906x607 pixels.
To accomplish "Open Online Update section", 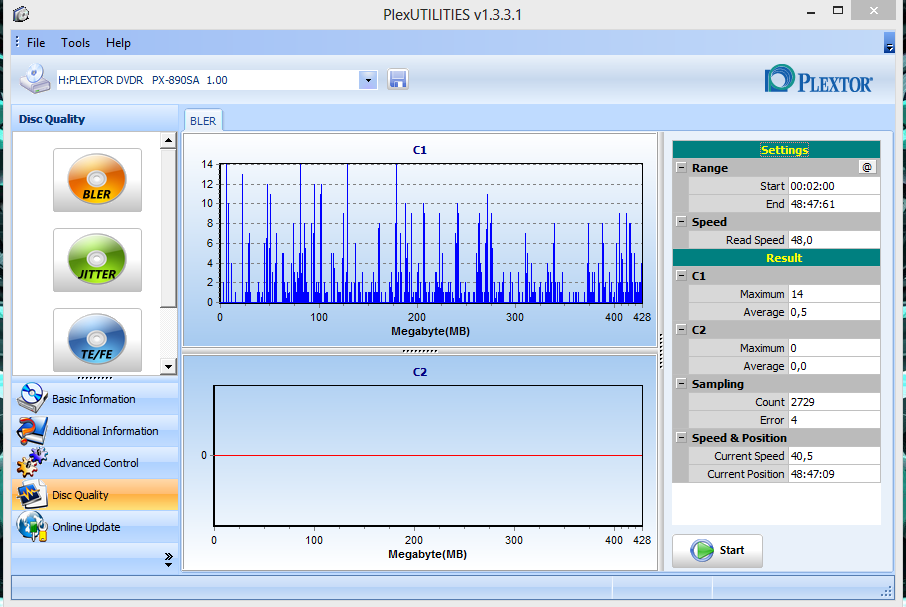I will (95, 527).
